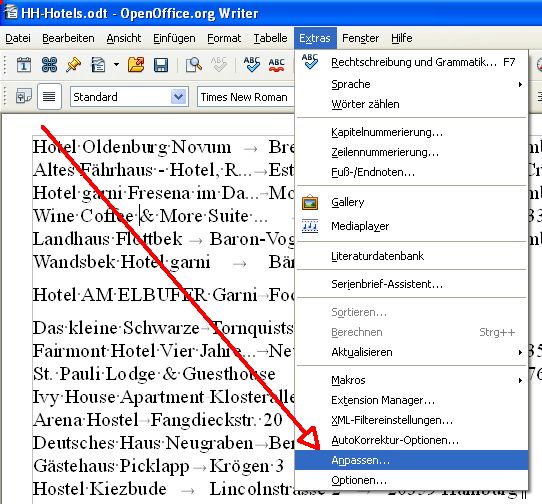Open Fuß-/Endnoten settings

click(411, 172)
